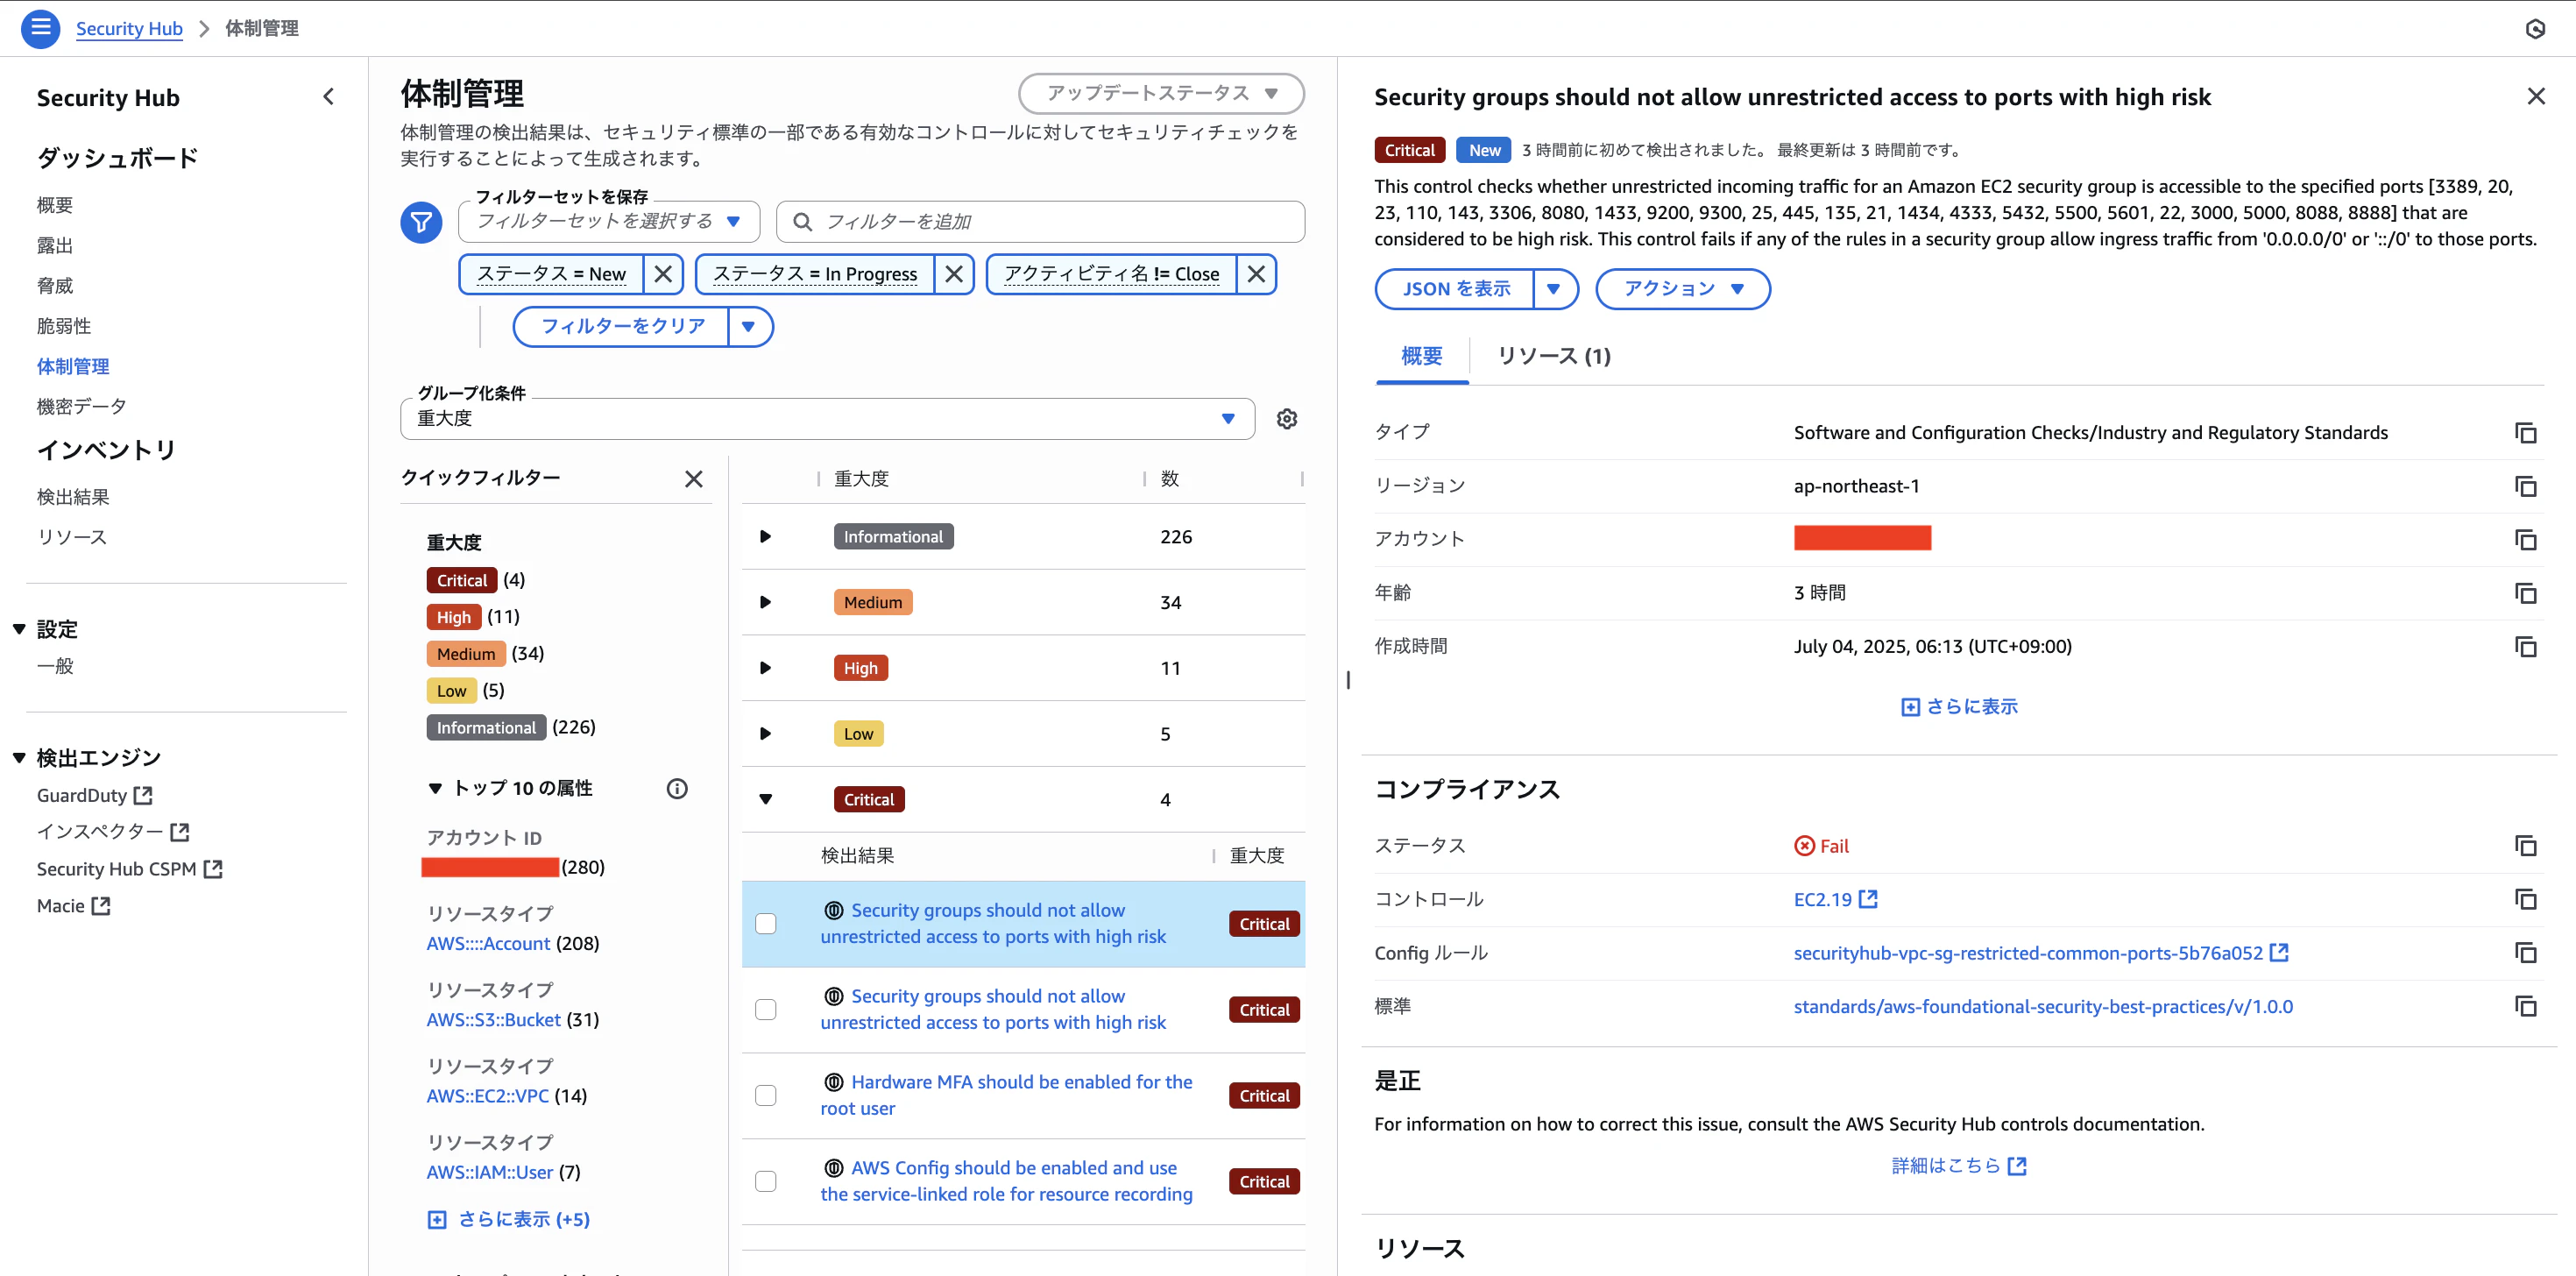Screen dimensions: 2576x1276
Task: Copy the 作成時間 value
Action: pos(2525,647)
